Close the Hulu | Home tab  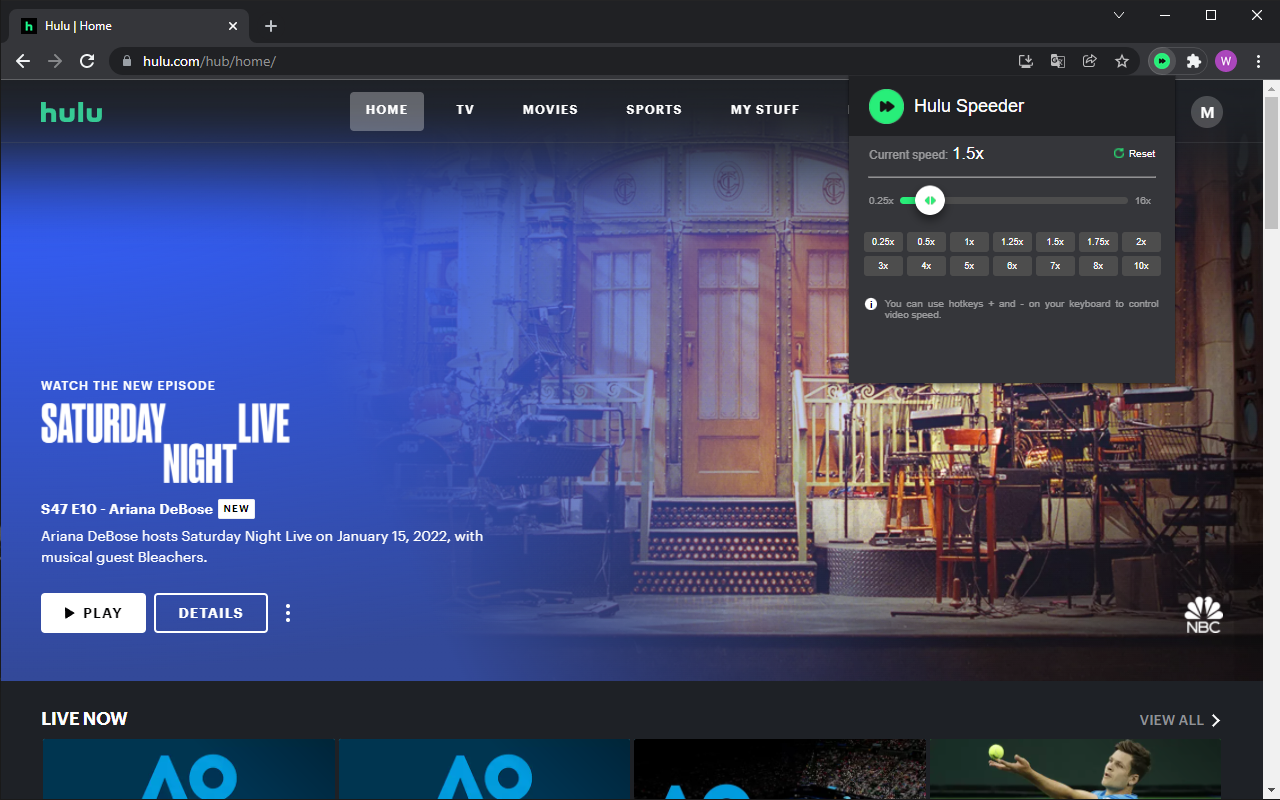[234, 26]
